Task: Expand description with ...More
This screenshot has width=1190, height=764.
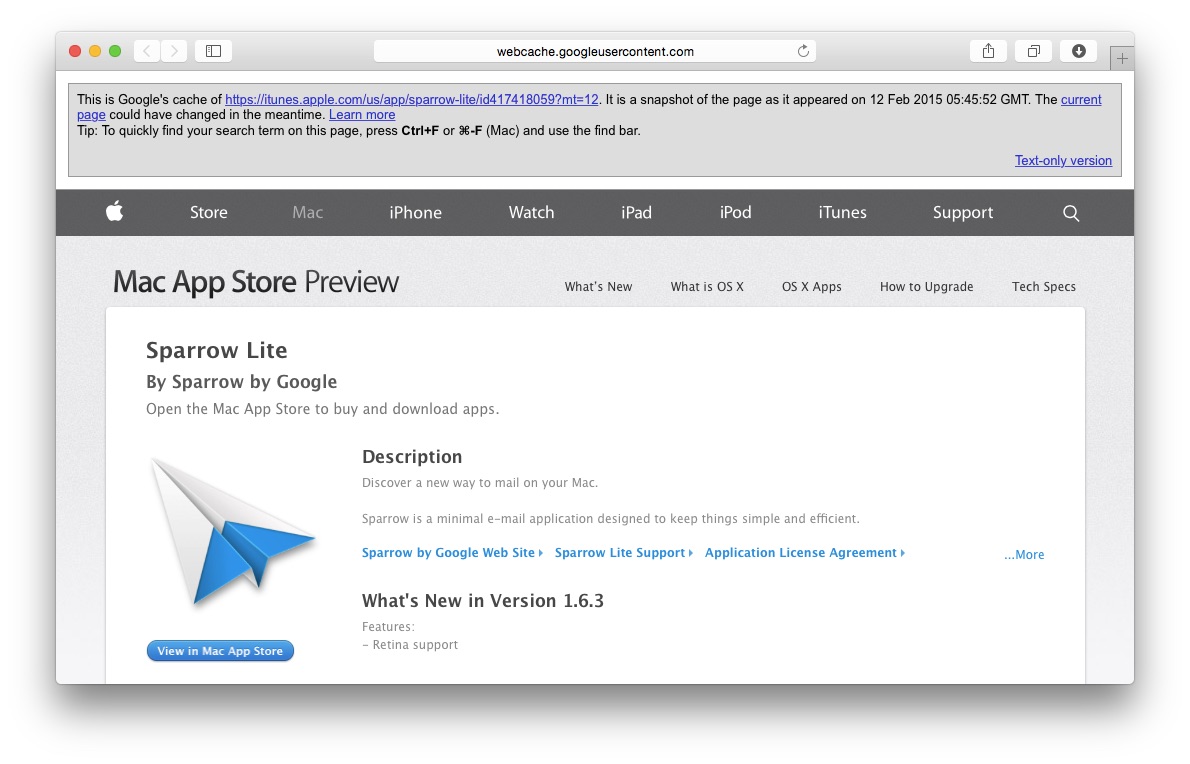Action: tap(1024, 555)
